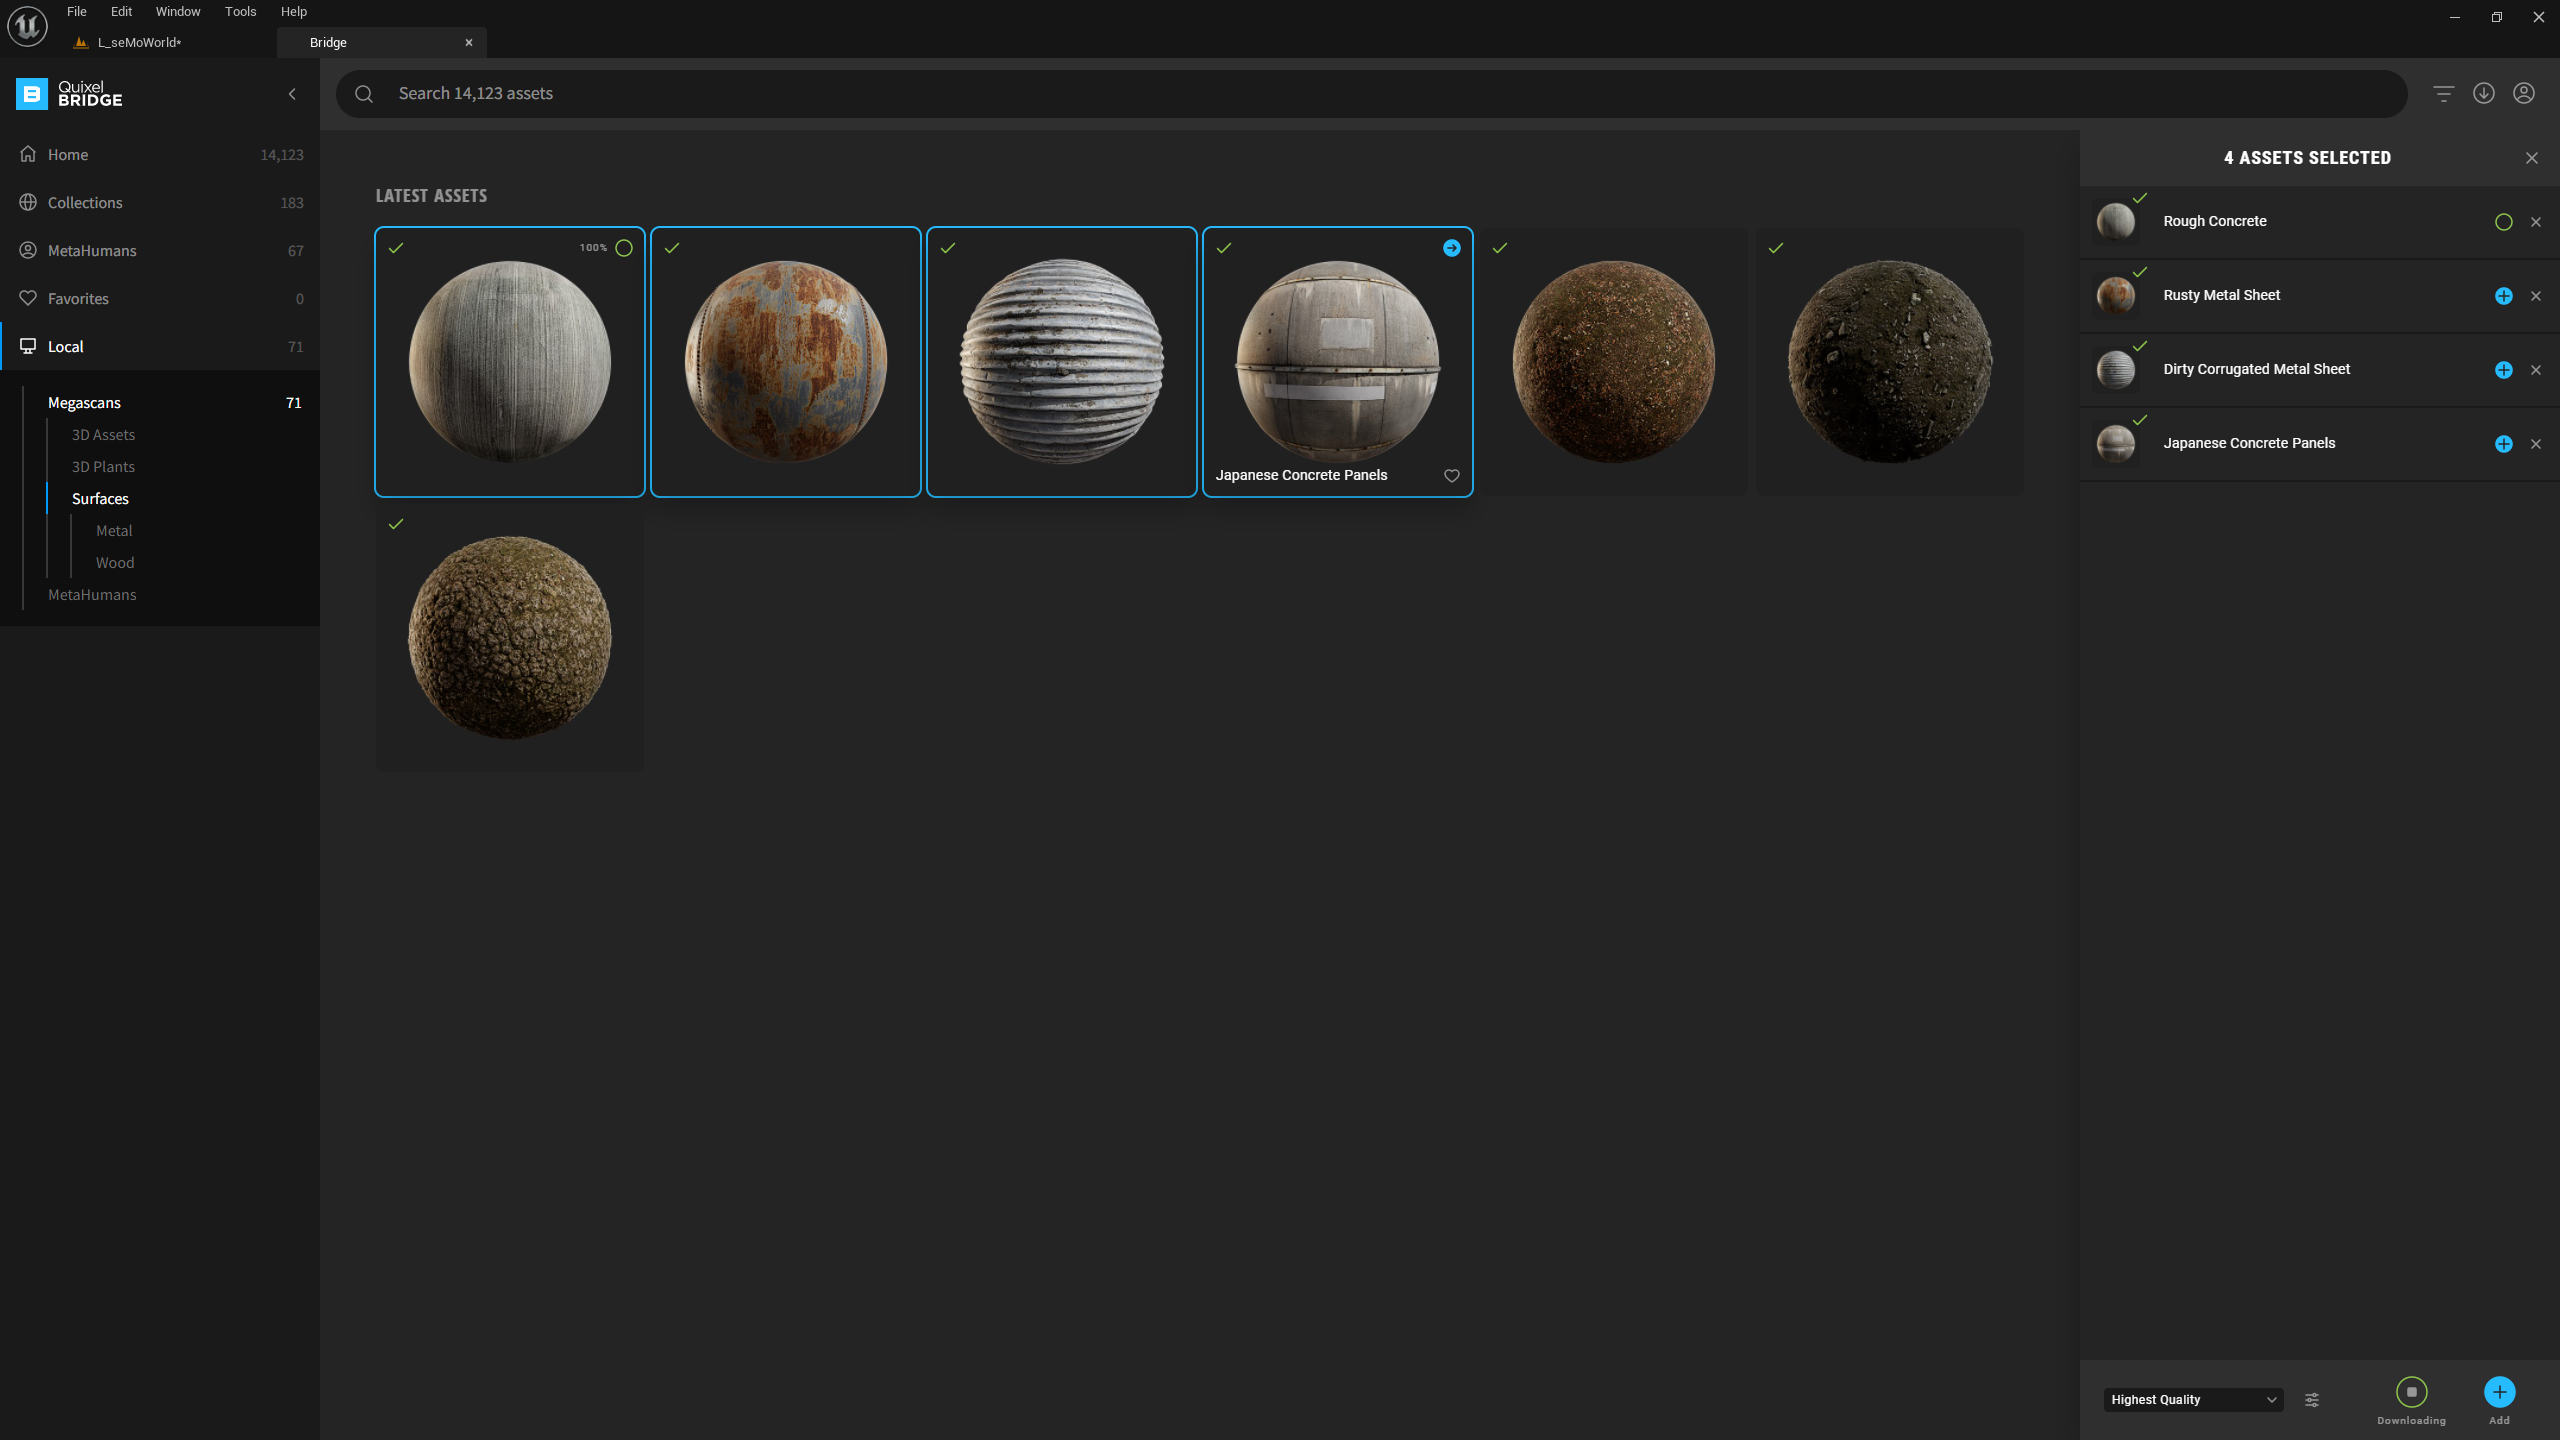Stop the download using Downloading button
The width and height of the screenshot is (2560, 1440).
[x=2411, y=1392]
